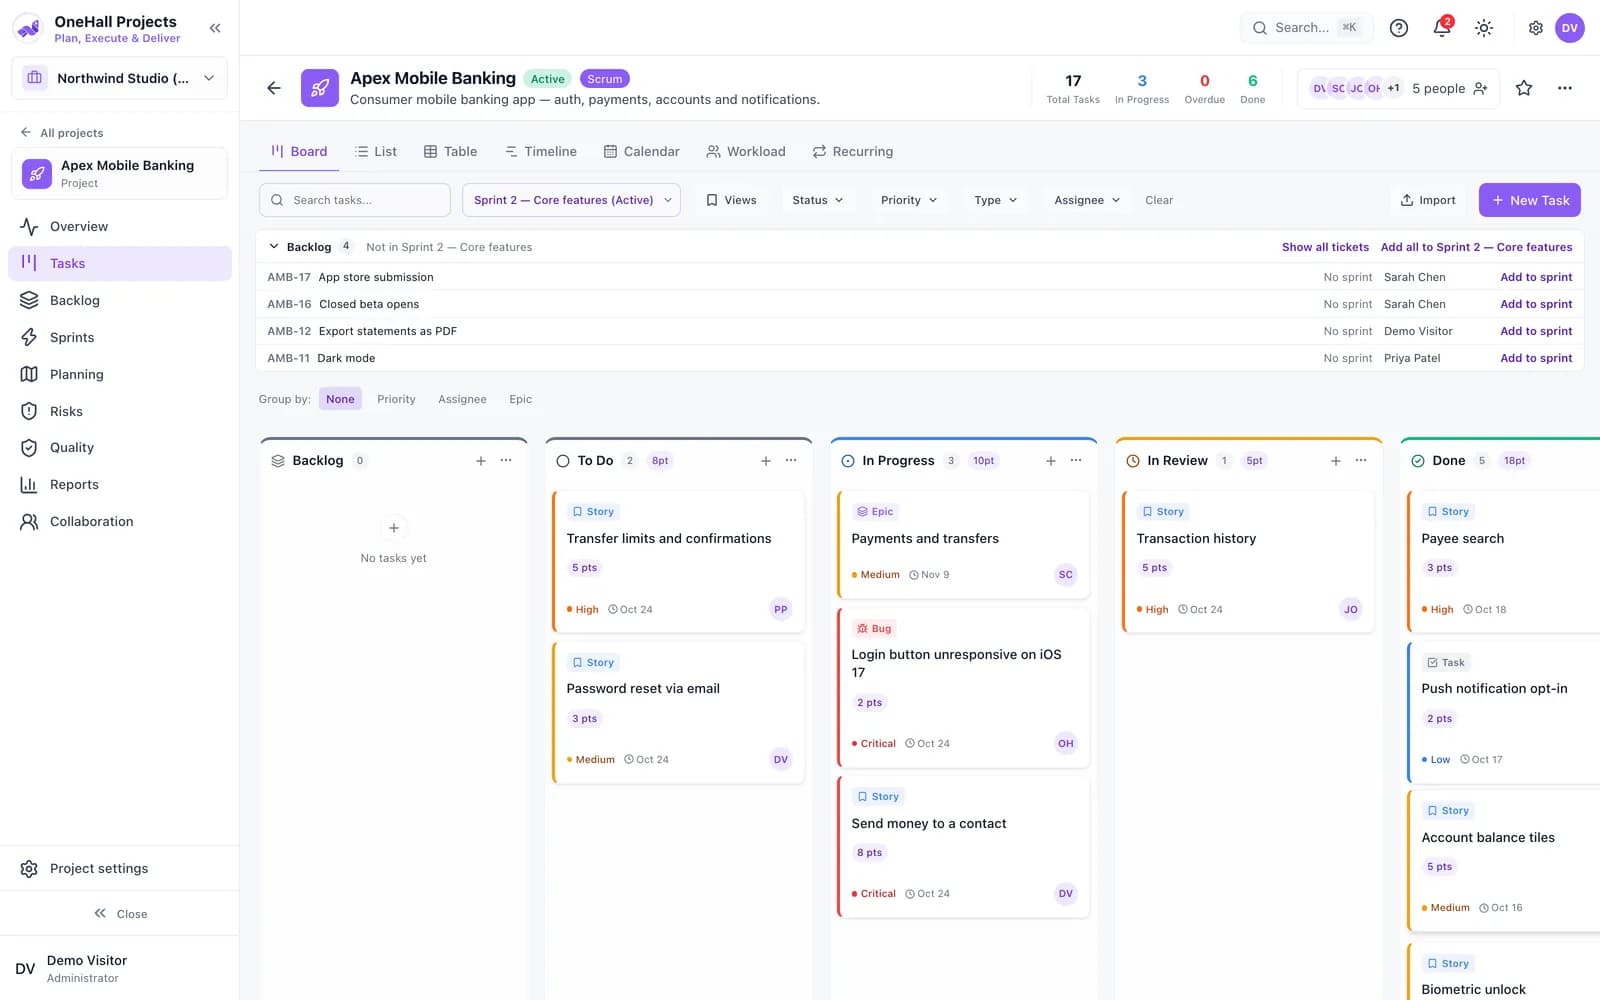Open the help question mark icon
This screenshot has width=1600, height=1000.
[x=1399, y=28]
